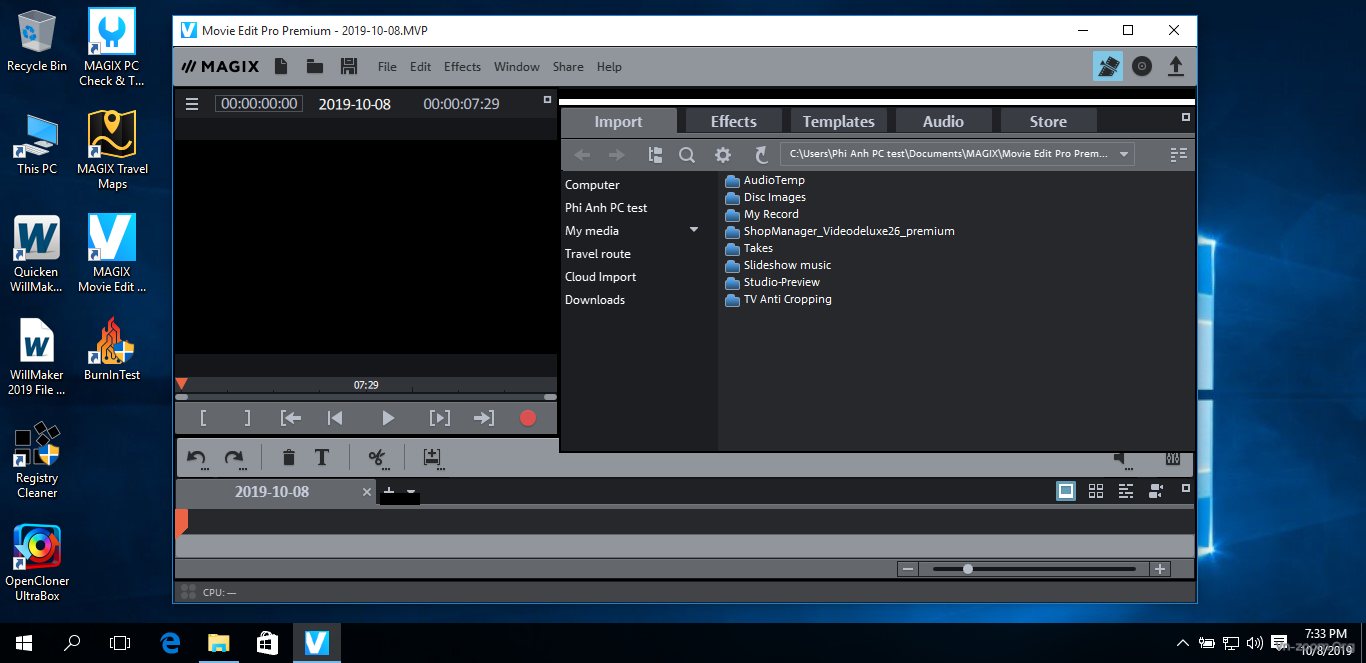1366x663 pixels.
Task: Switch to Storyboard mode view icon
Action: click(x=1066, y=491)
